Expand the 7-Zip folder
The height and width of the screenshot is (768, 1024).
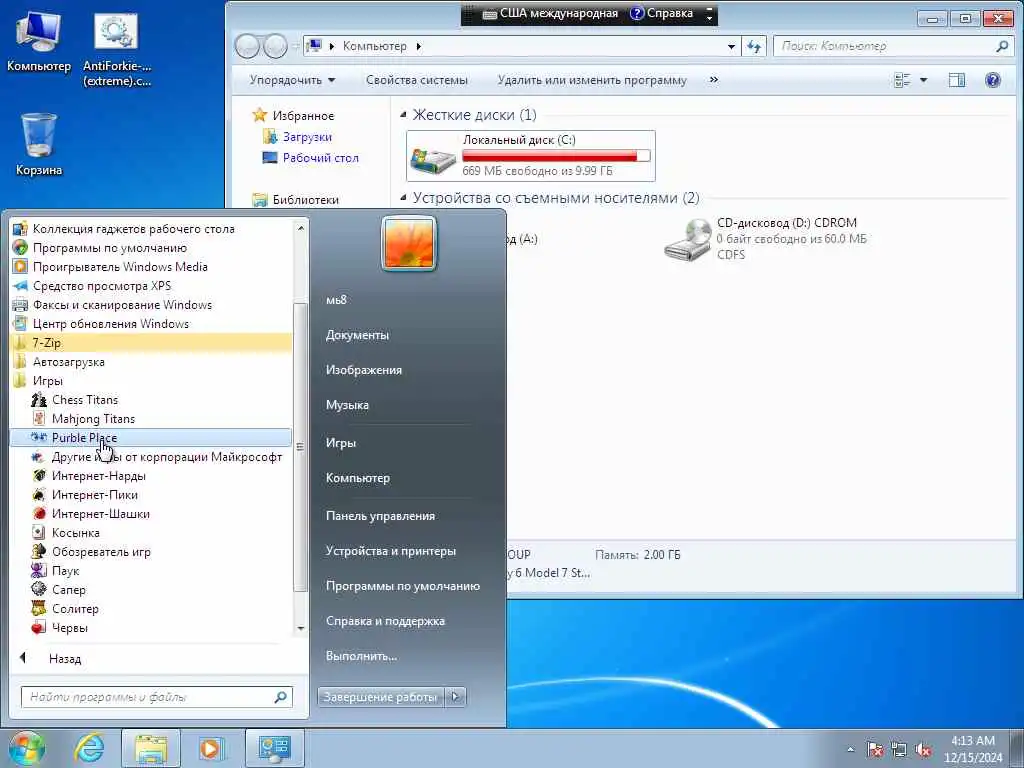(151, 343)
